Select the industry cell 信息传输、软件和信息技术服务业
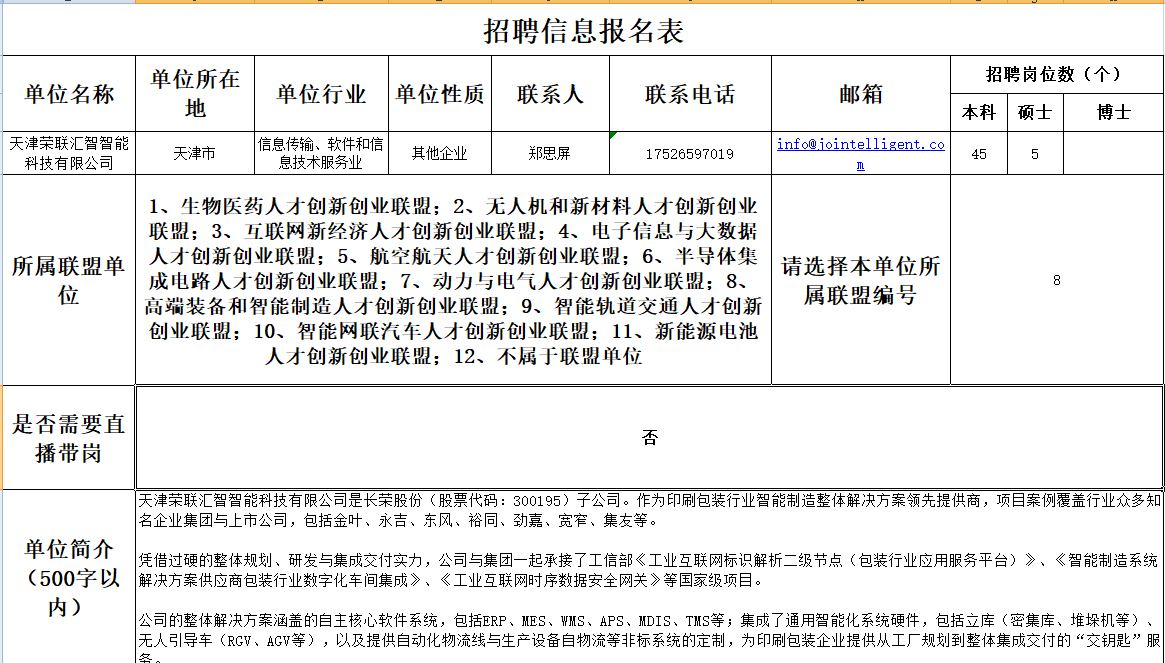1165x663 pixels. pyautogui.click(x=321, y=154)
